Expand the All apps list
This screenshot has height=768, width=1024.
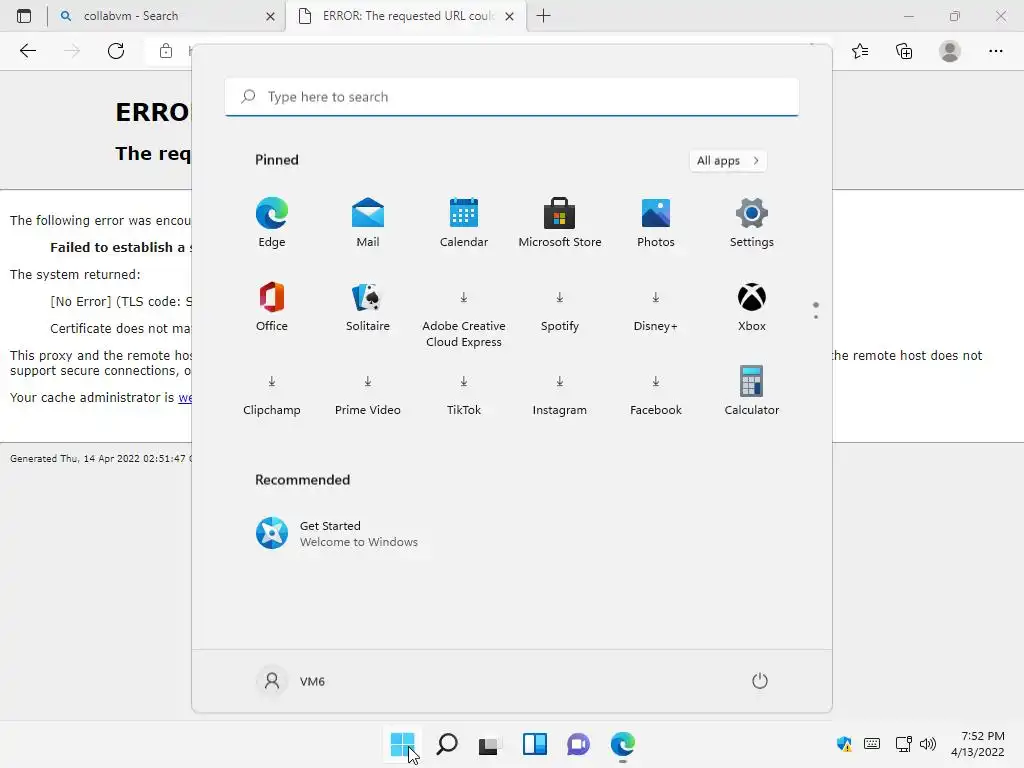click(728, 161)
